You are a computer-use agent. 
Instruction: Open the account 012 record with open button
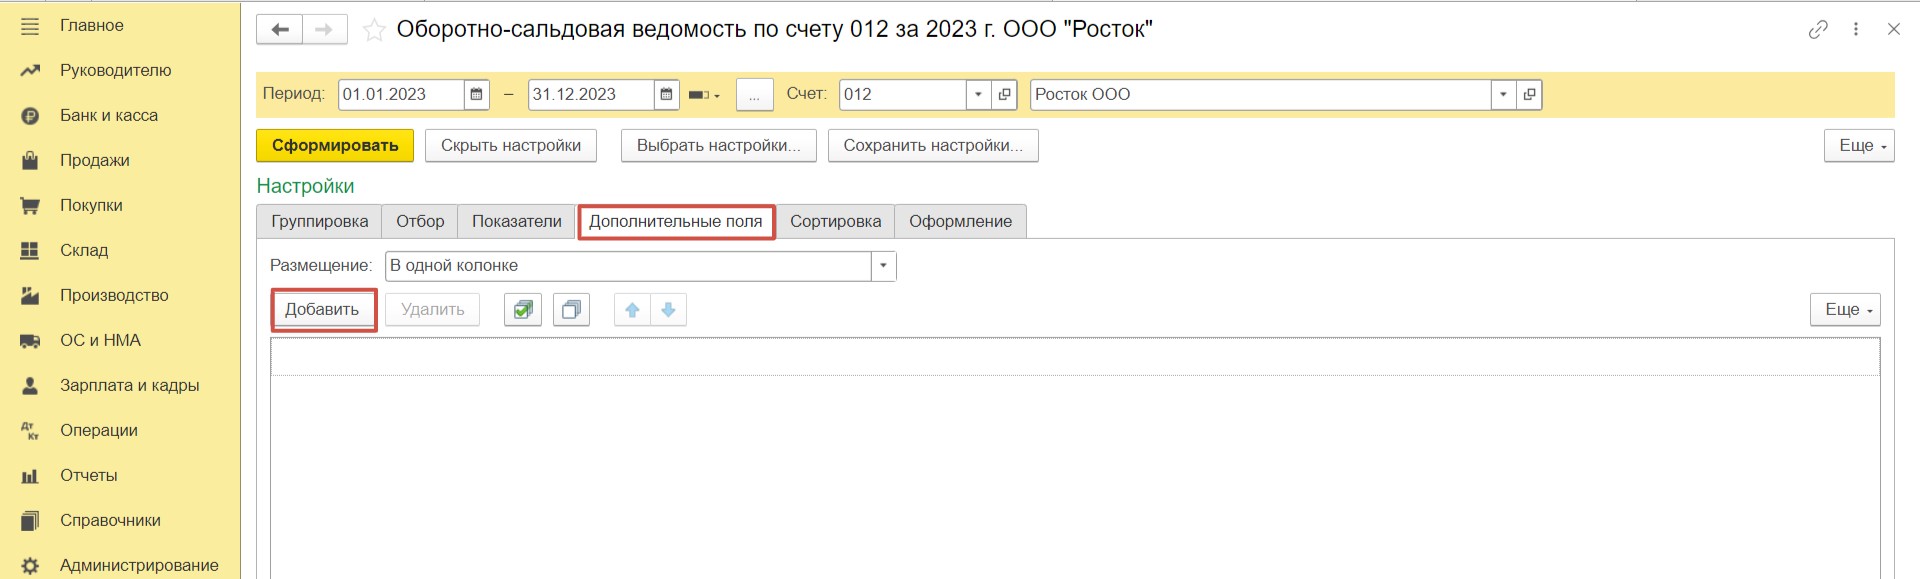1004,95
